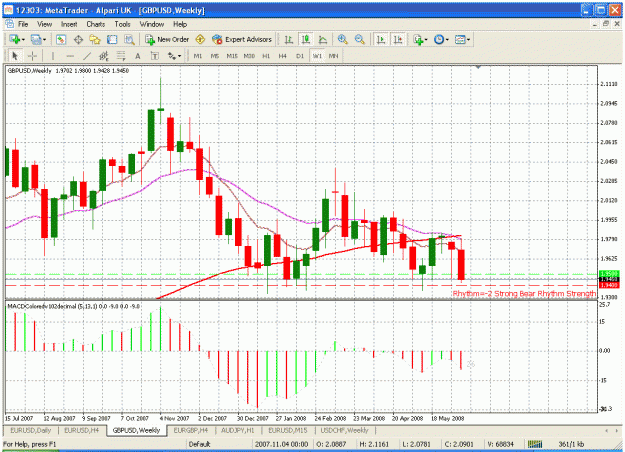Select the vertical line drawing tool
The image size is (625, 452).
[53, 56]
